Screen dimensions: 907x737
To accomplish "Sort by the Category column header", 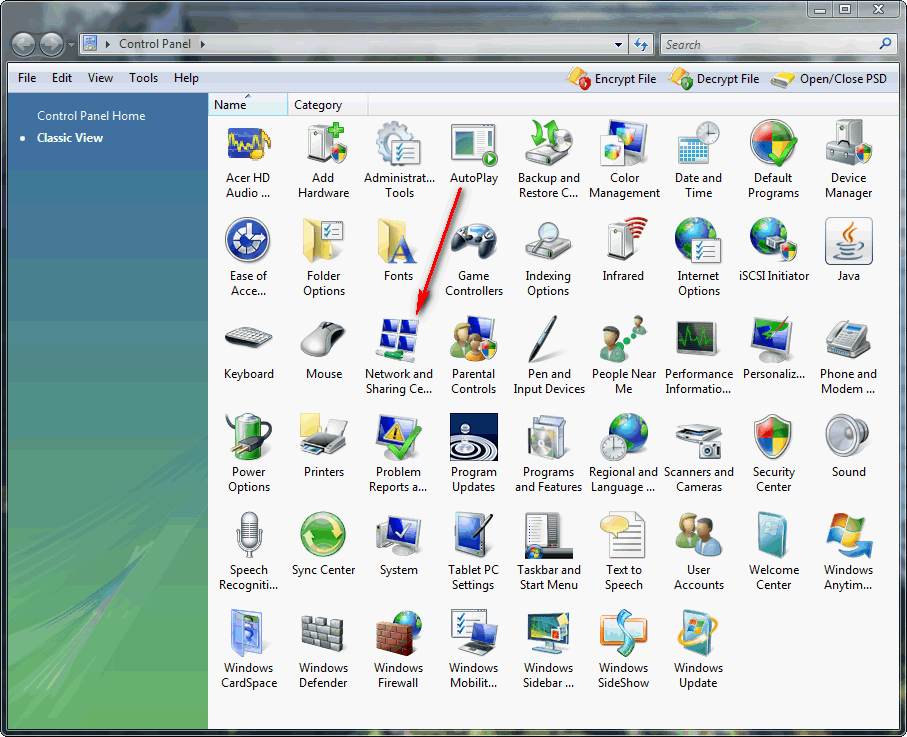I will pyautogui.click(x=327, y=105).
